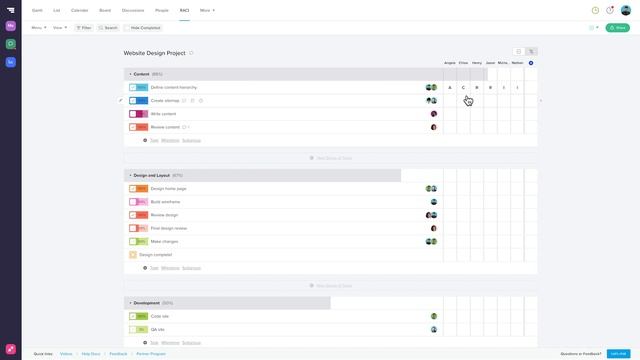Open the user profile avatar
Screen dimensions: 640x360
626,10
